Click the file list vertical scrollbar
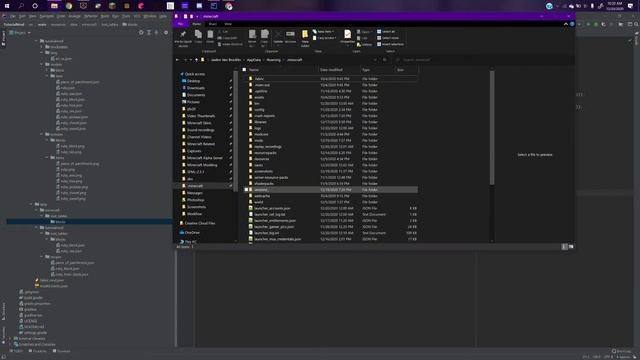Image resolution: width=640 pixels, height=360 pixels. tap(492, 127)
